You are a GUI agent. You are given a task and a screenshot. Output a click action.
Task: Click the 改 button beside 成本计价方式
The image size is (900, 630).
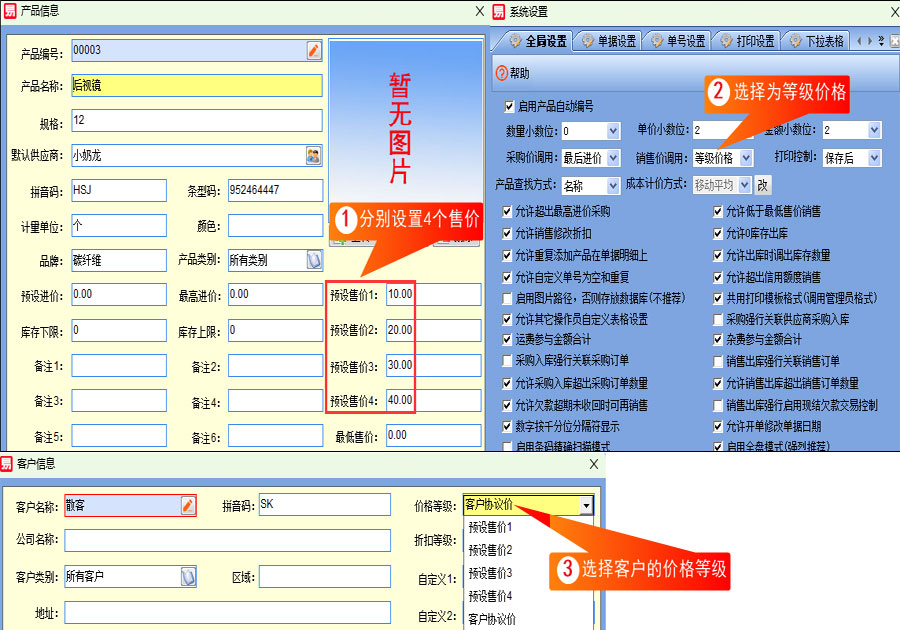pos(762,185)
